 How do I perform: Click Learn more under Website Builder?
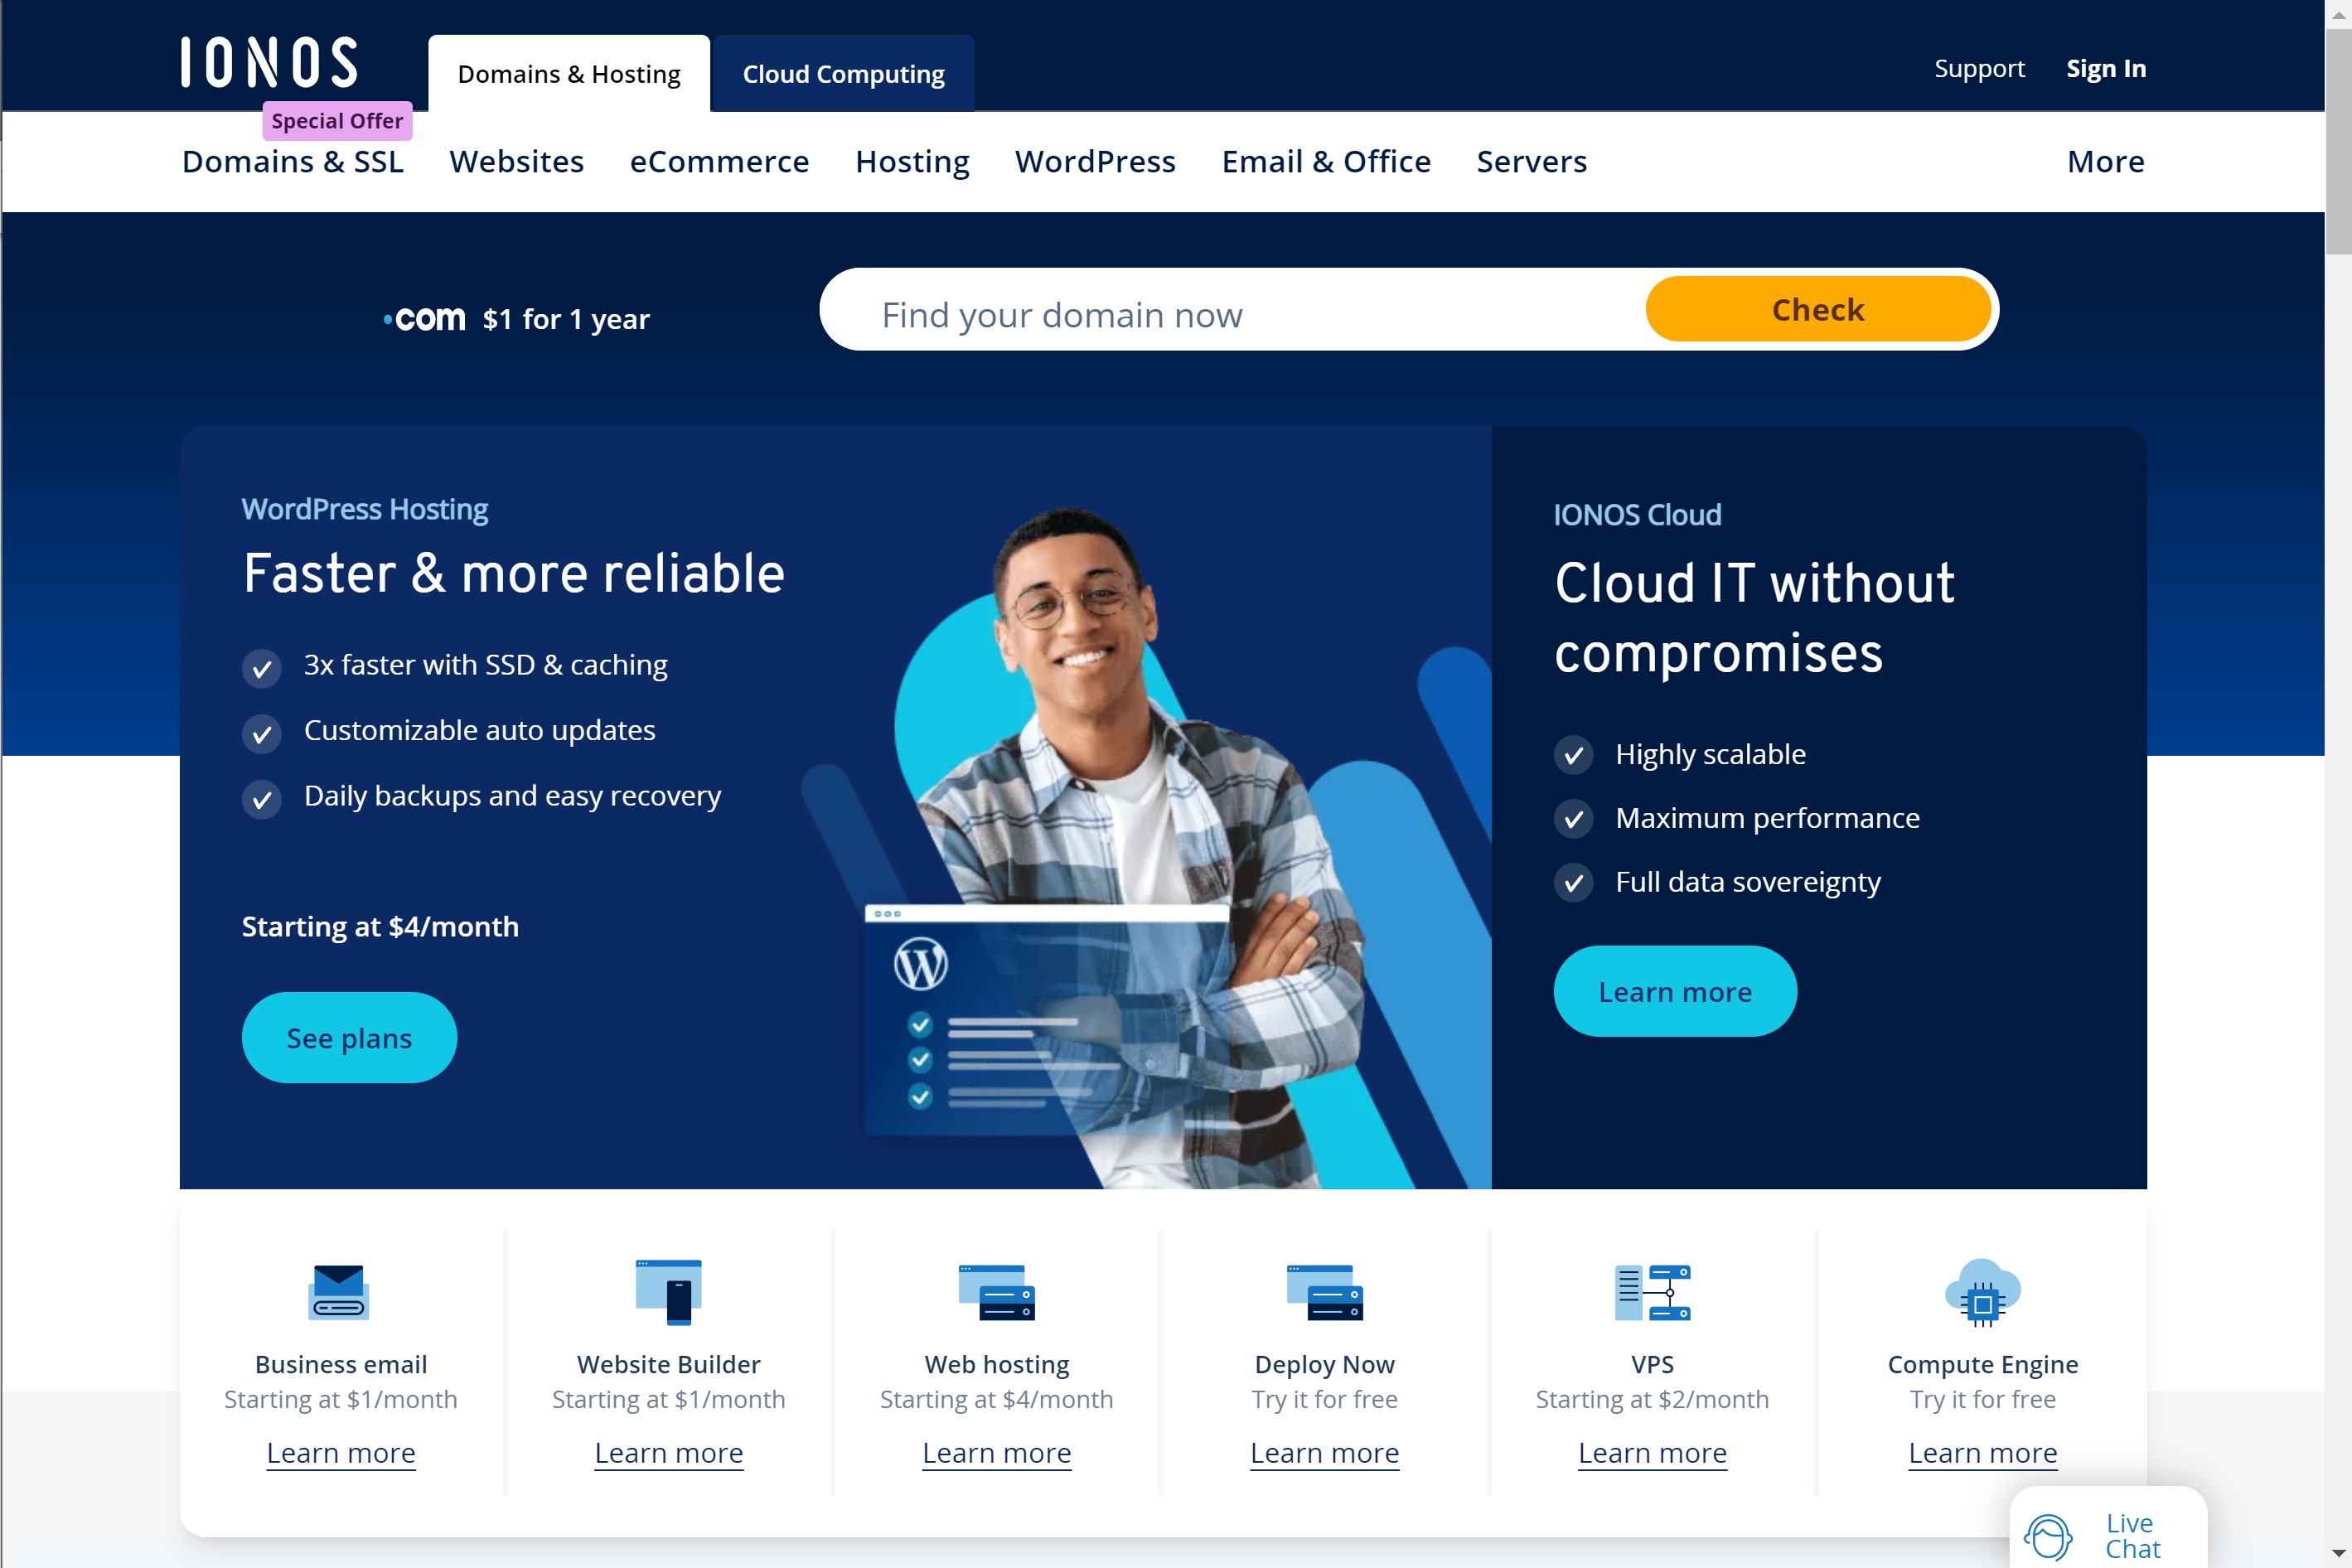tap(669, 1452)
